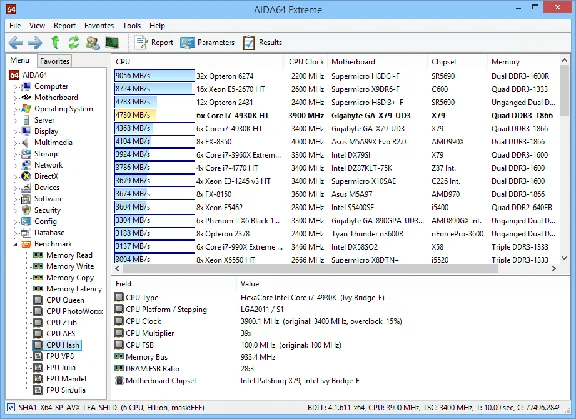Open the Memory Write benchmark

64,266
